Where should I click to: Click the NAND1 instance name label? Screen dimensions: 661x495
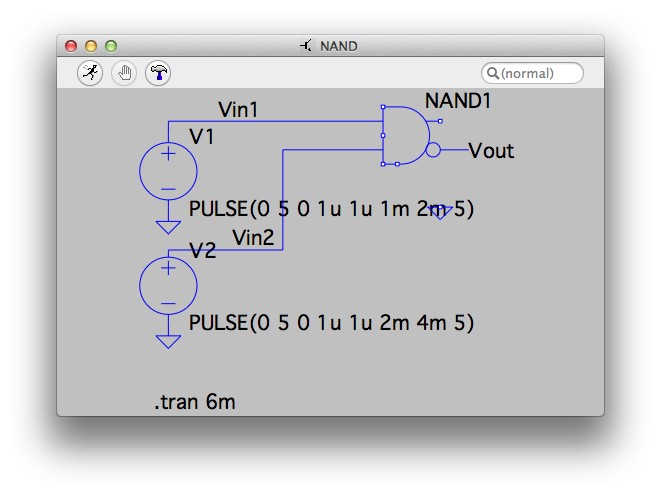(x=458, y=101)
